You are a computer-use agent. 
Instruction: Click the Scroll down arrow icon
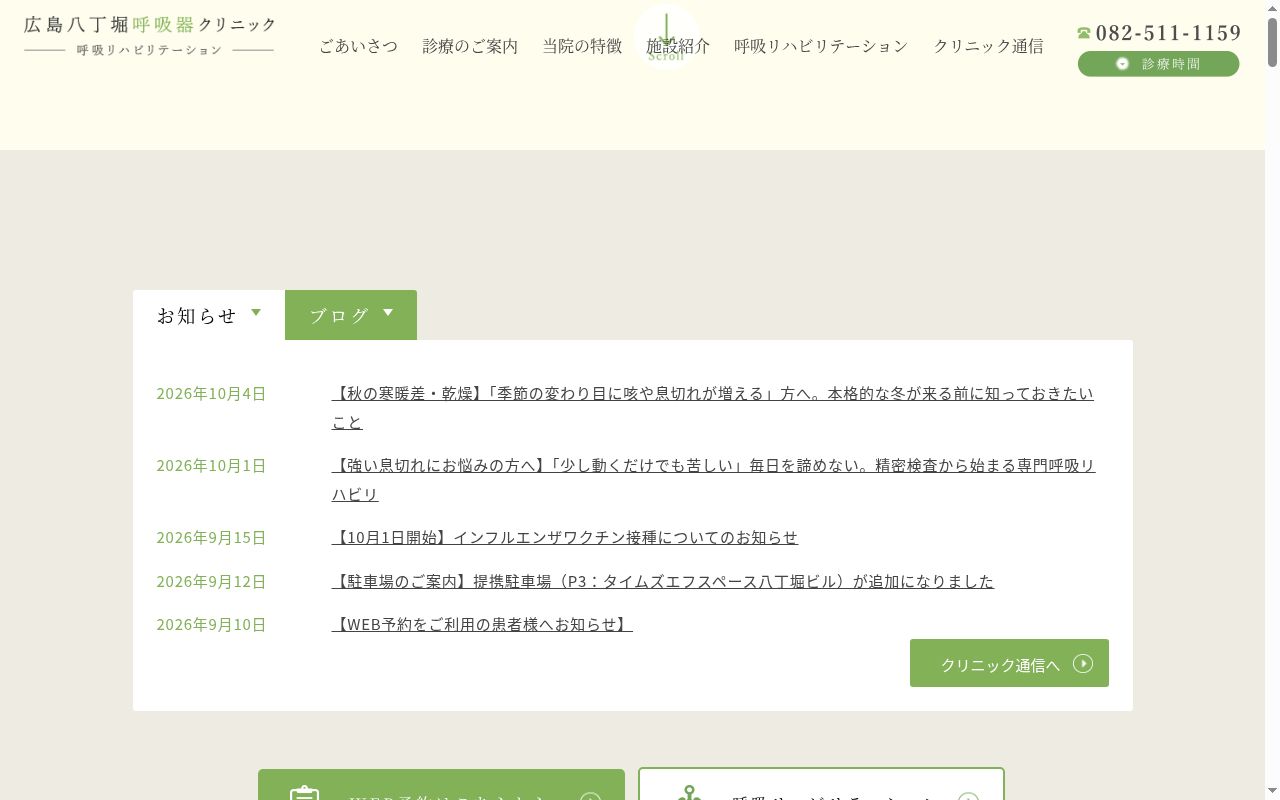(666, 37)
